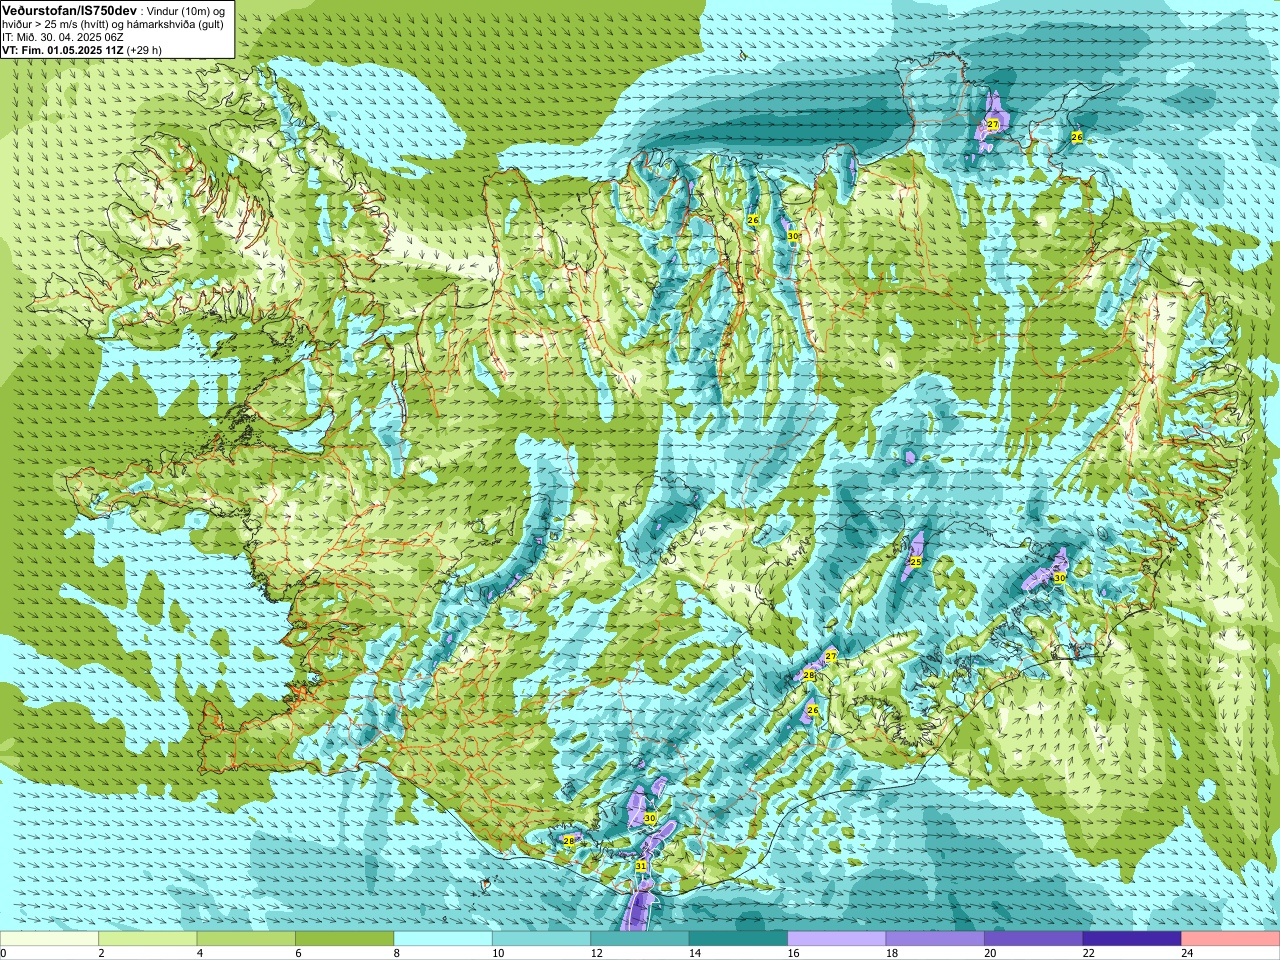Click the yellow gust label "31"
This screenshot has height=960, width=1280.
coord(641,866)
